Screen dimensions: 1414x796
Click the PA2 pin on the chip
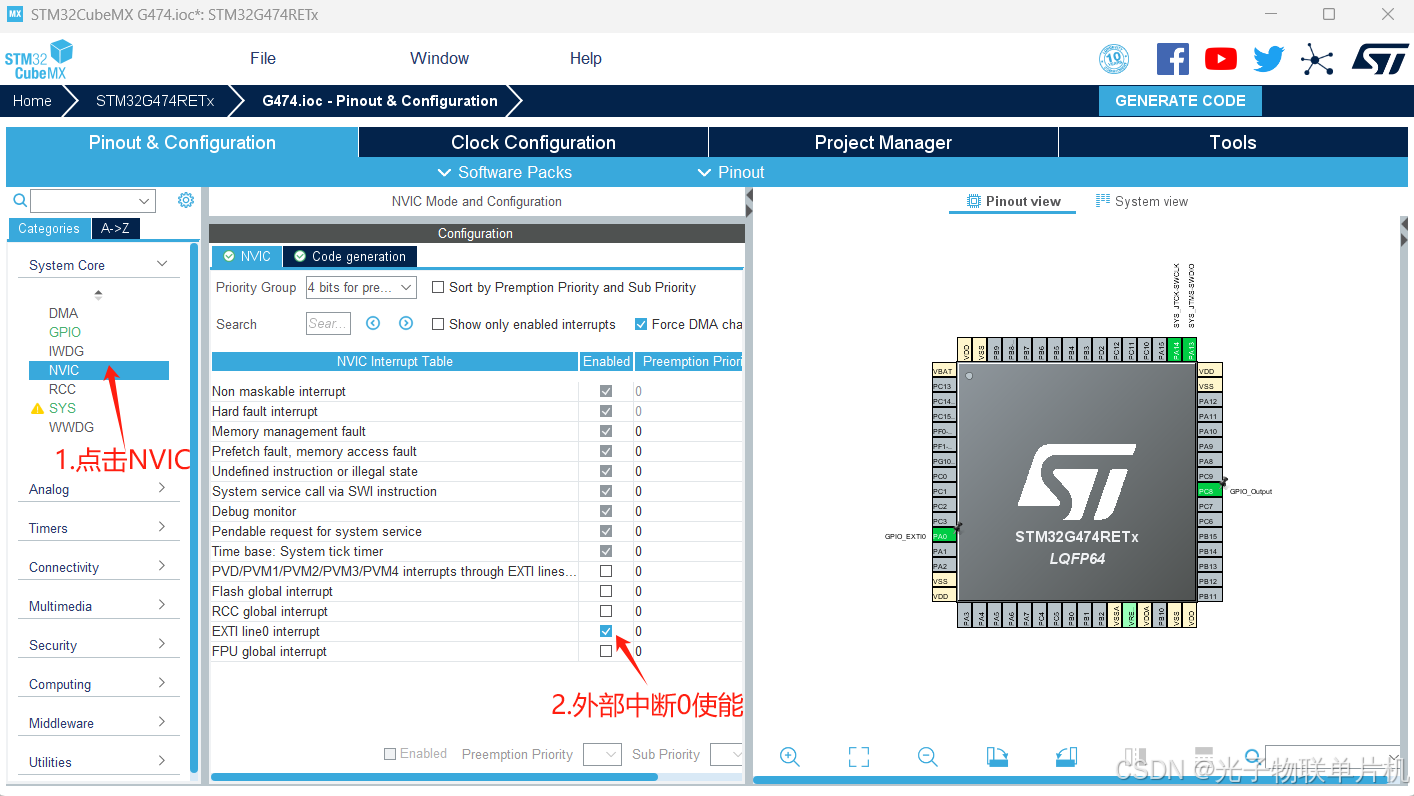pyautogui.click(x=943, y=566)
